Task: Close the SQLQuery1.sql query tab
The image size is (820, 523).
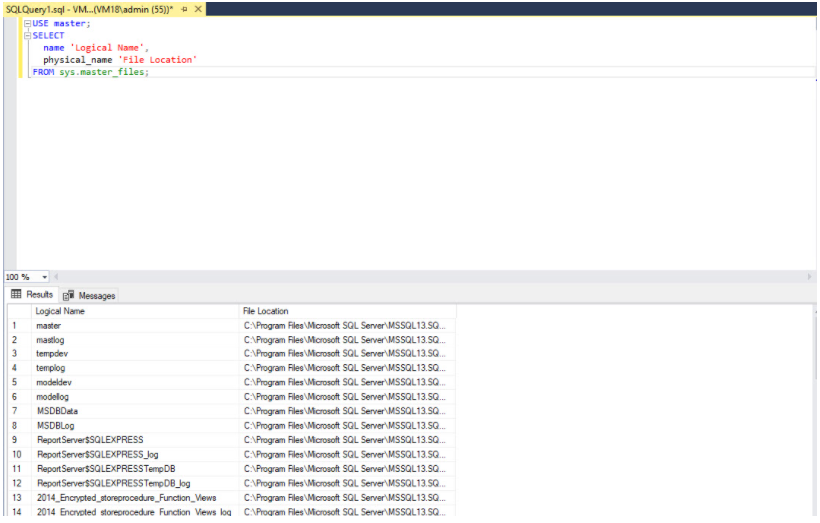Action: click(x=198, y=9)
